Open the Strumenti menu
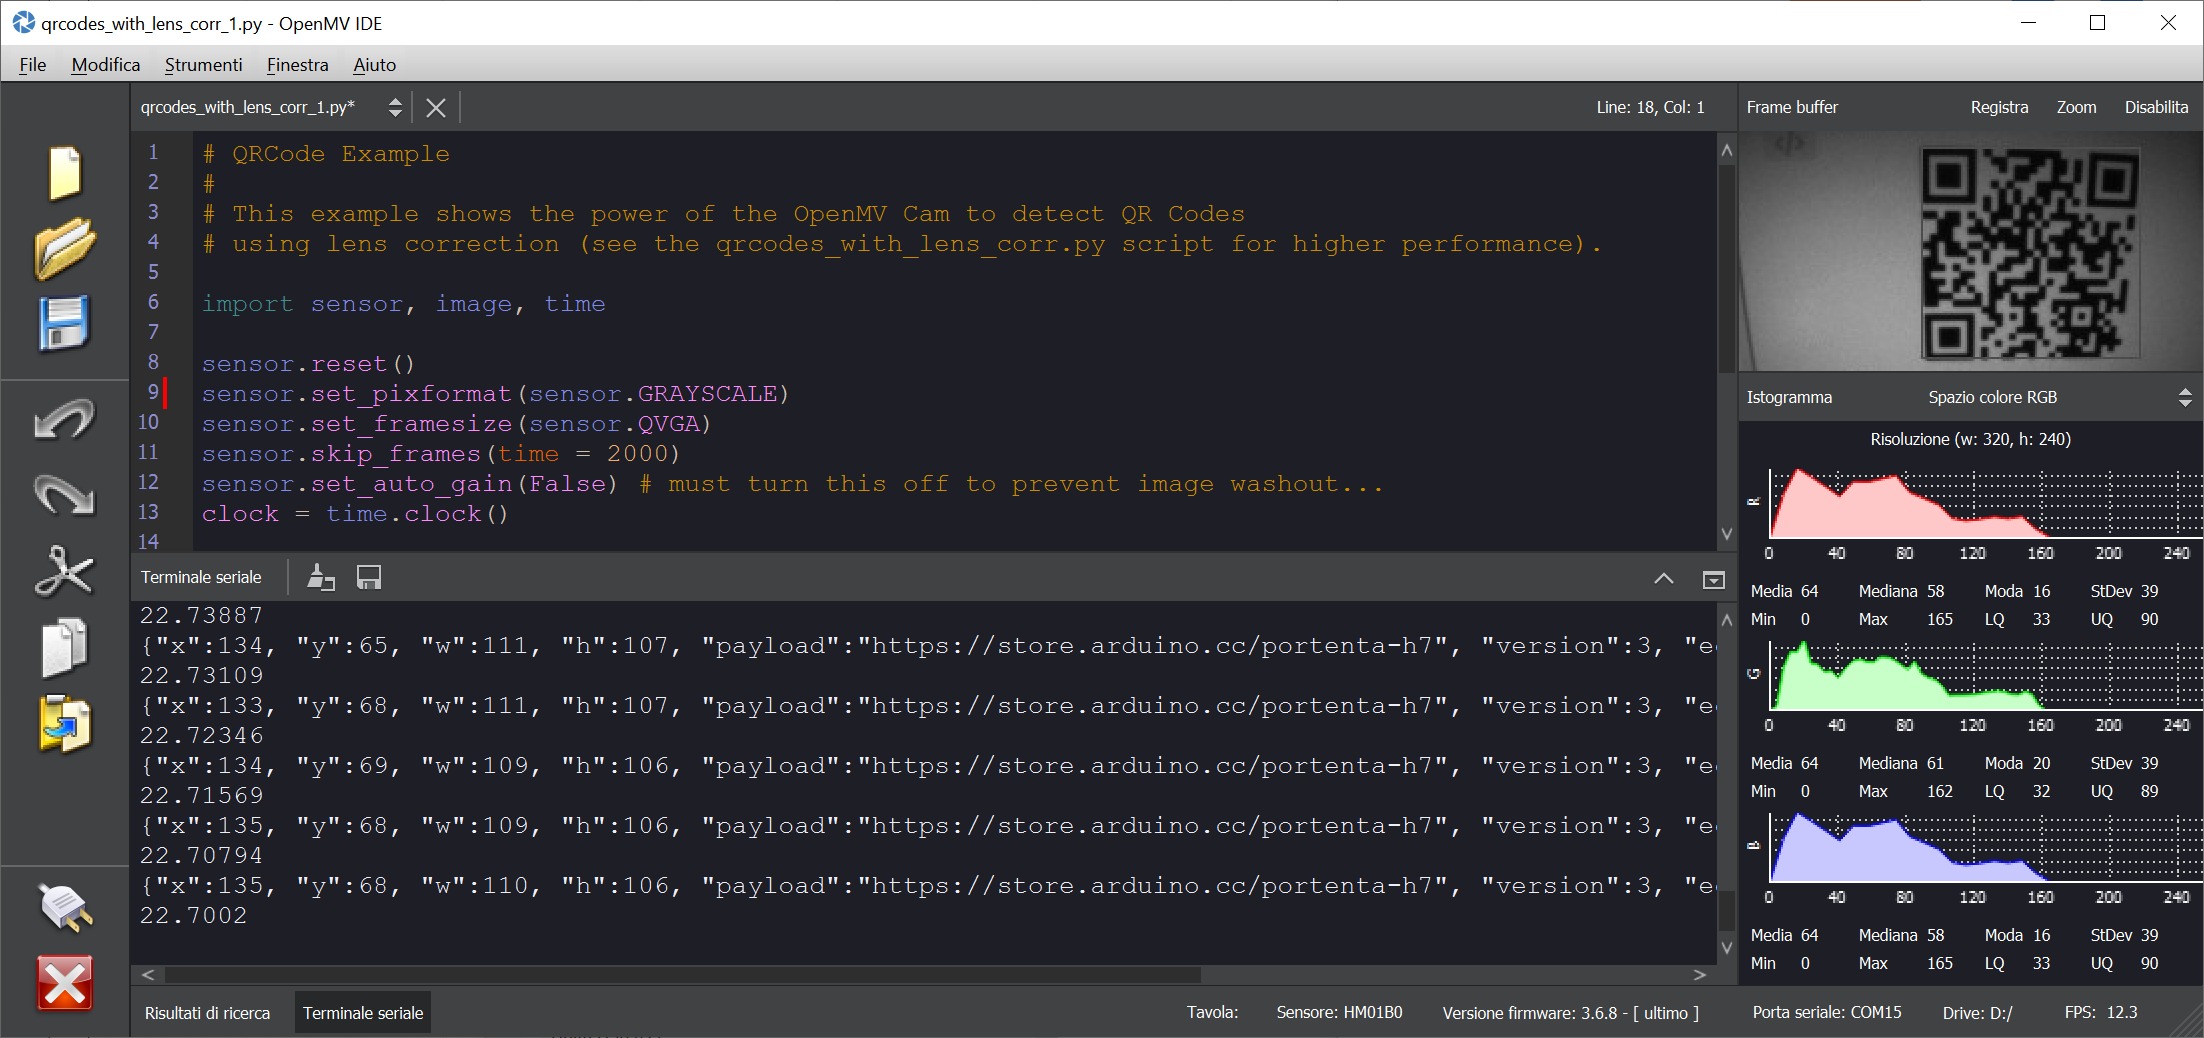The height and width of the screenshot is (1038, 2204). click(x=203, y=65)
